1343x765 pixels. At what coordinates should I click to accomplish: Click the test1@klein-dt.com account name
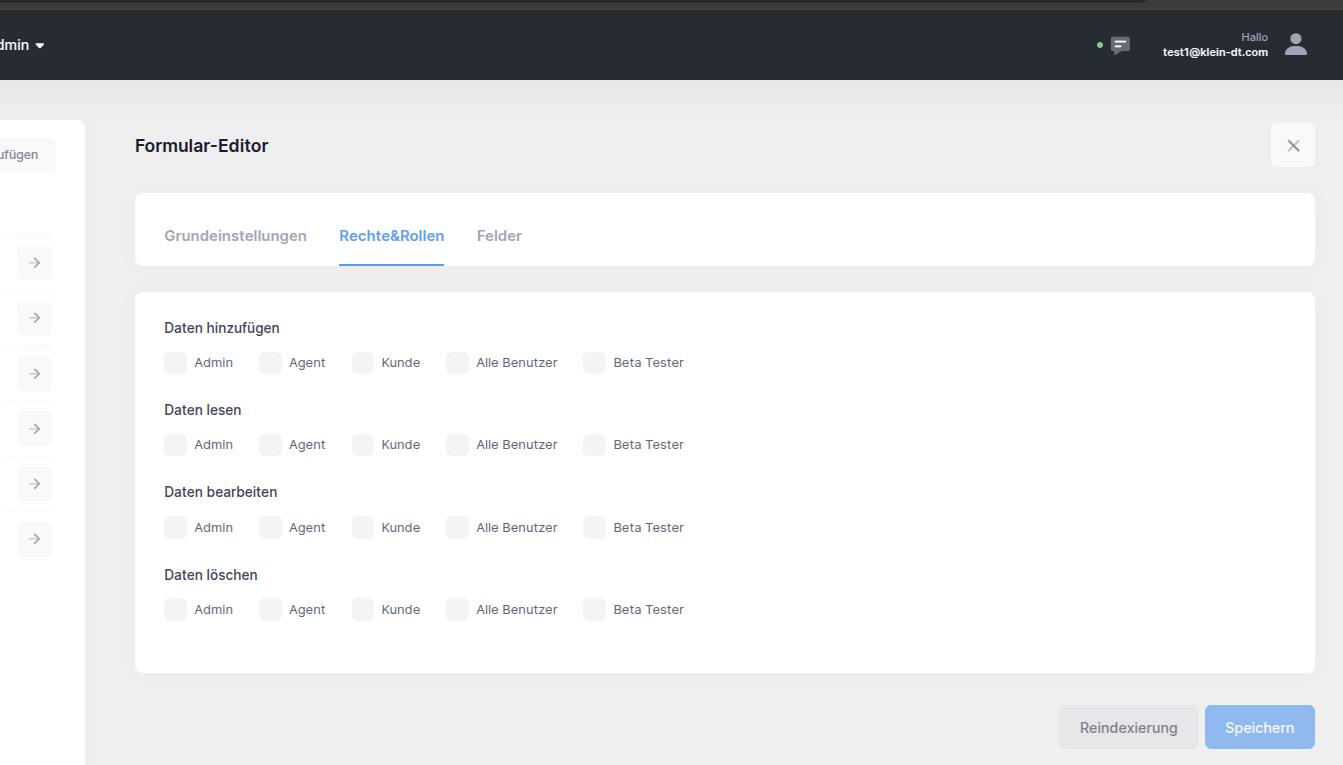tap(1214, 52)
